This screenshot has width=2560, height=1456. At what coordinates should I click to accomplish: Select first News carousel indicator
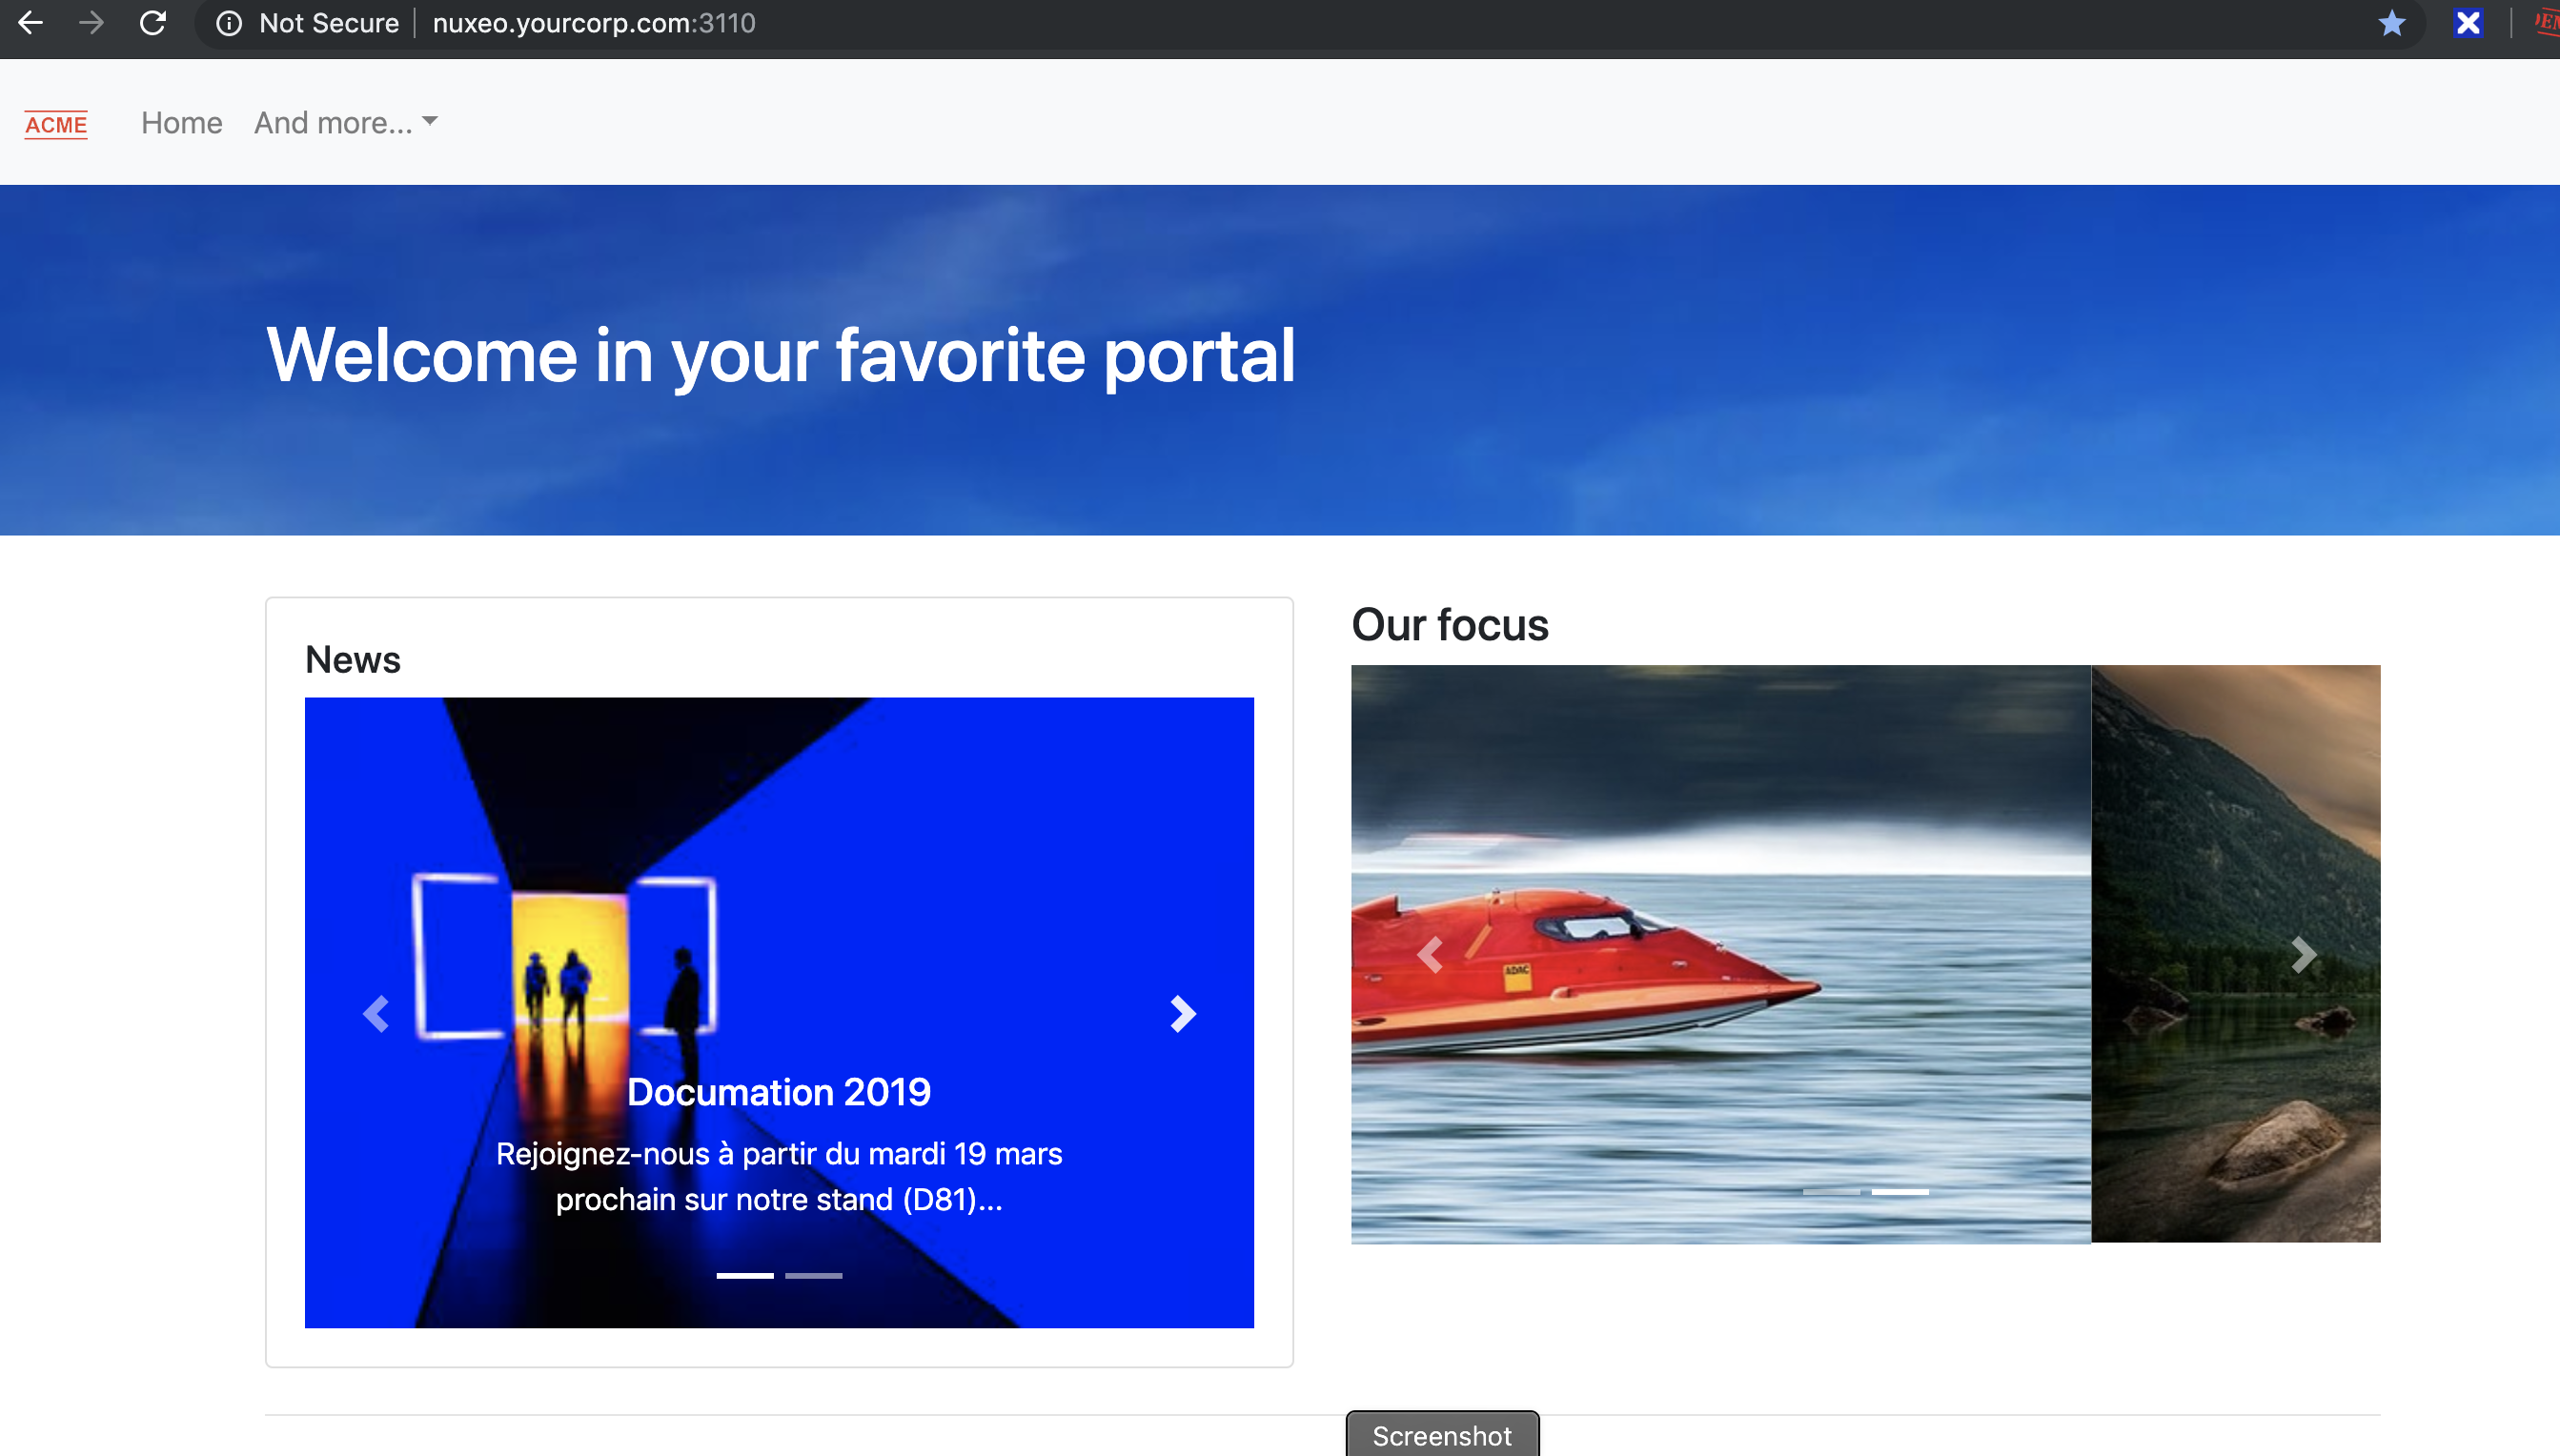(745, 1276)
